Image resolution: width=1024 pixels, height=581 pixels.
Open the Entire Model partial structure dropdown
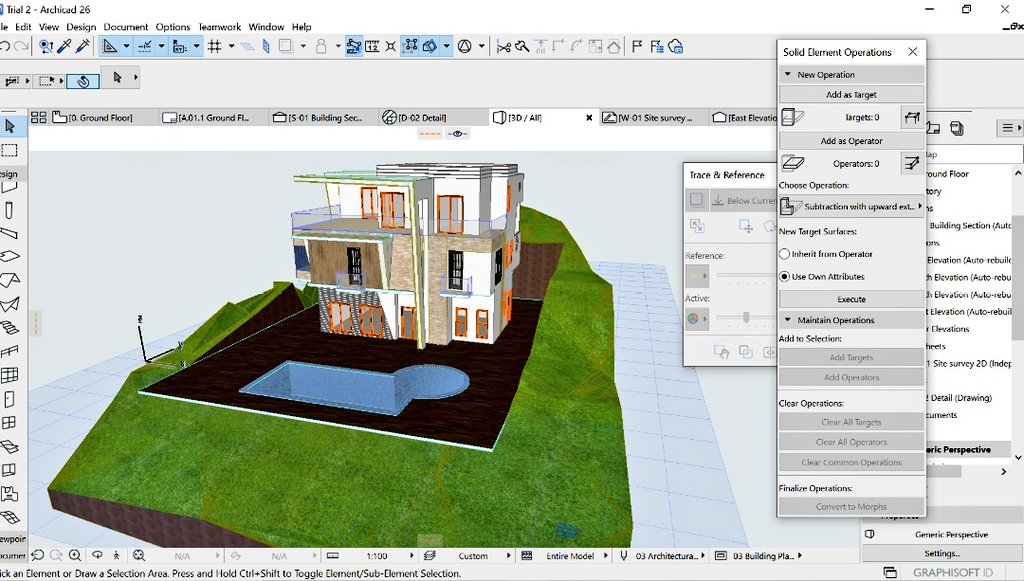coord(605,556)
